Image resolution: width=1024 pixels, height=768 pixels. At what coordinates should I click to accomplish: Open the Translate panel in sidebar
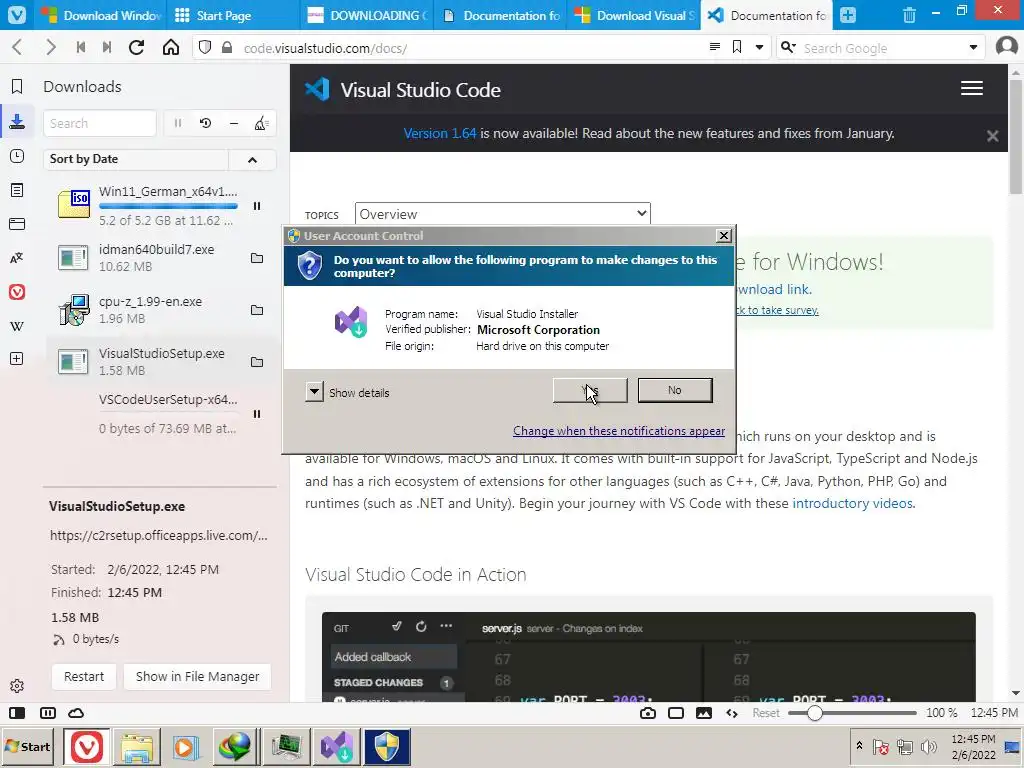point(17,258)
